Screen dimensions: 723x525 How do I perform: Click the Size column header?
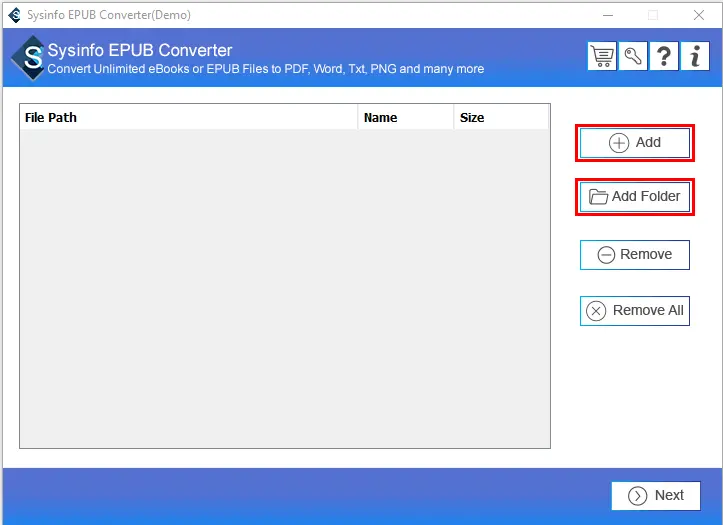click(x=501, y=118)
